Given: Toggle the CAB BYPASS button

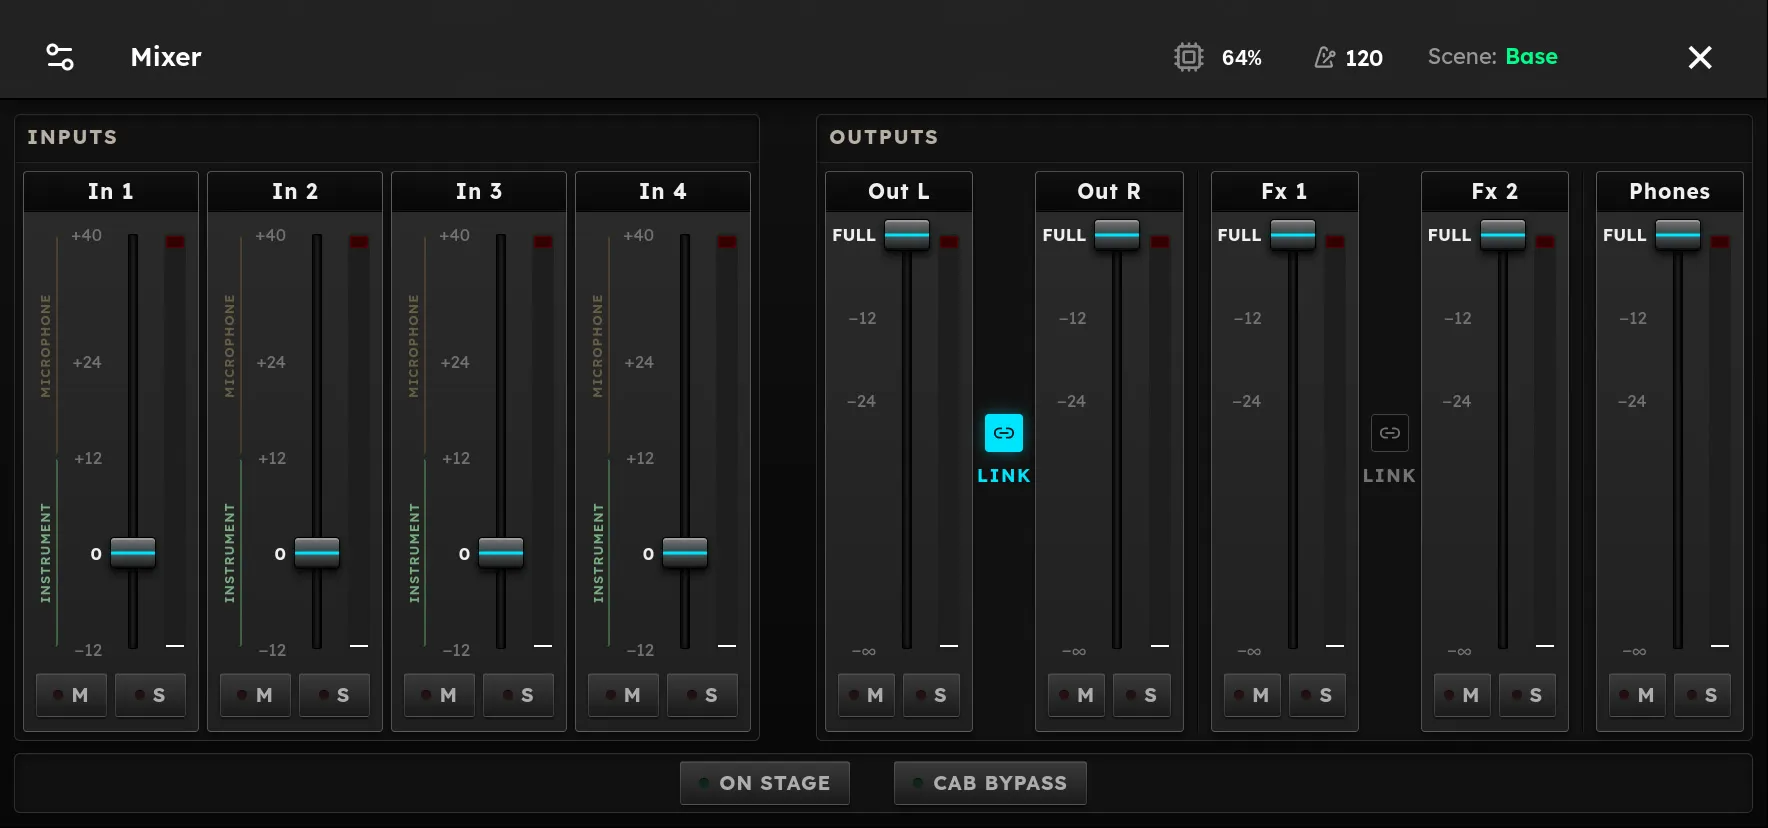Looking at the screenshot, I should pyautogui.click(x=990, y=783).
